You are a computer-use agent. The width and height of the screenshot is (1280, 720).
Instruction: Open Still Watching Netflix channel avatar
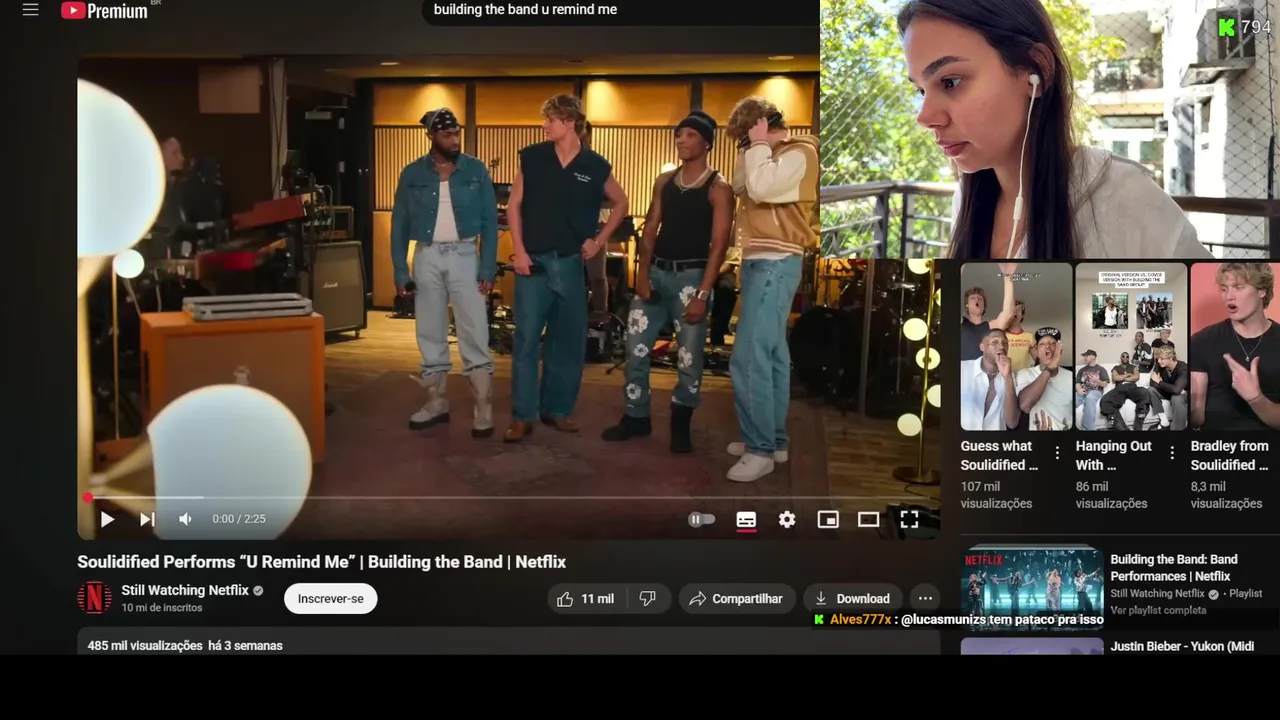95,598
